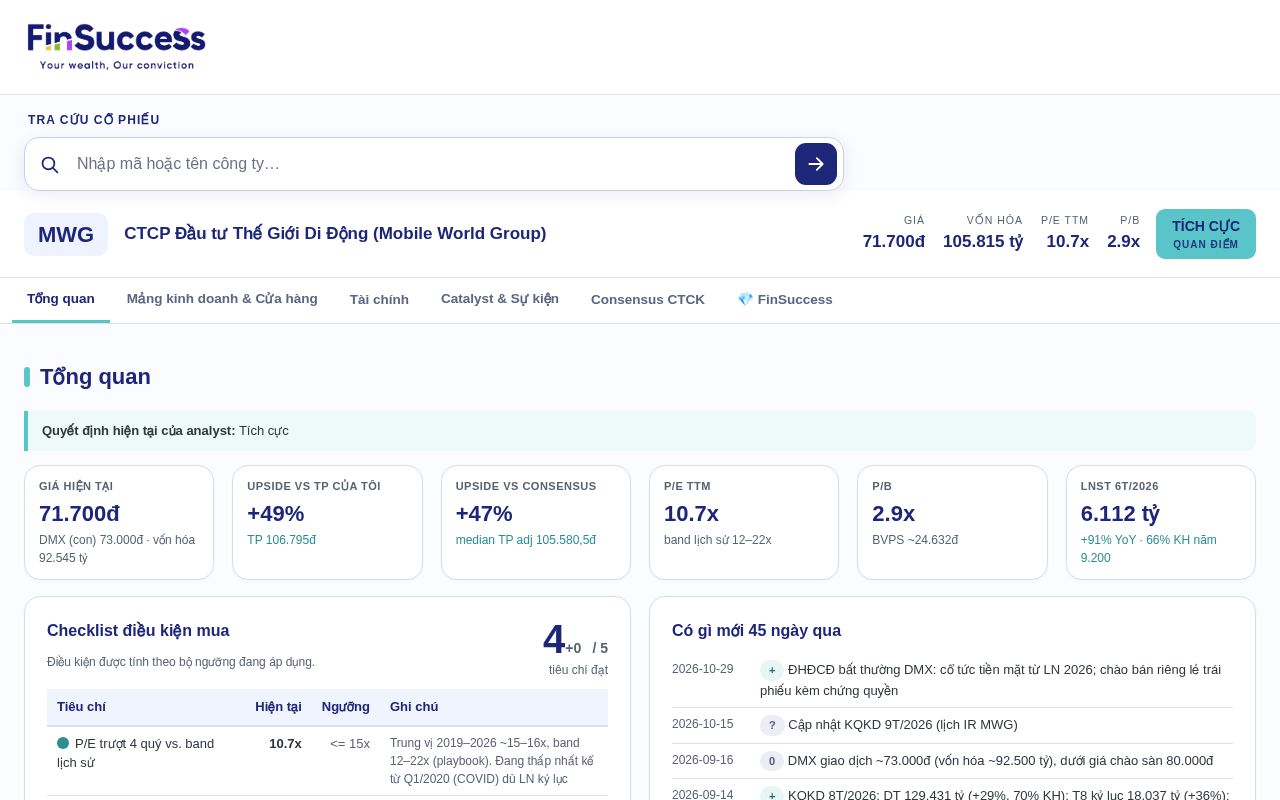Viewport: 1280px width, 800px height.
Task: Go to the Catalyst & Sự kiện tab
Action: 500,299
